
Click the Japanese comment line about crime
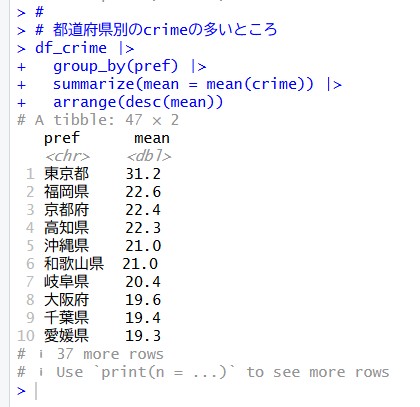pyautogui.click(x=147, y=30)
